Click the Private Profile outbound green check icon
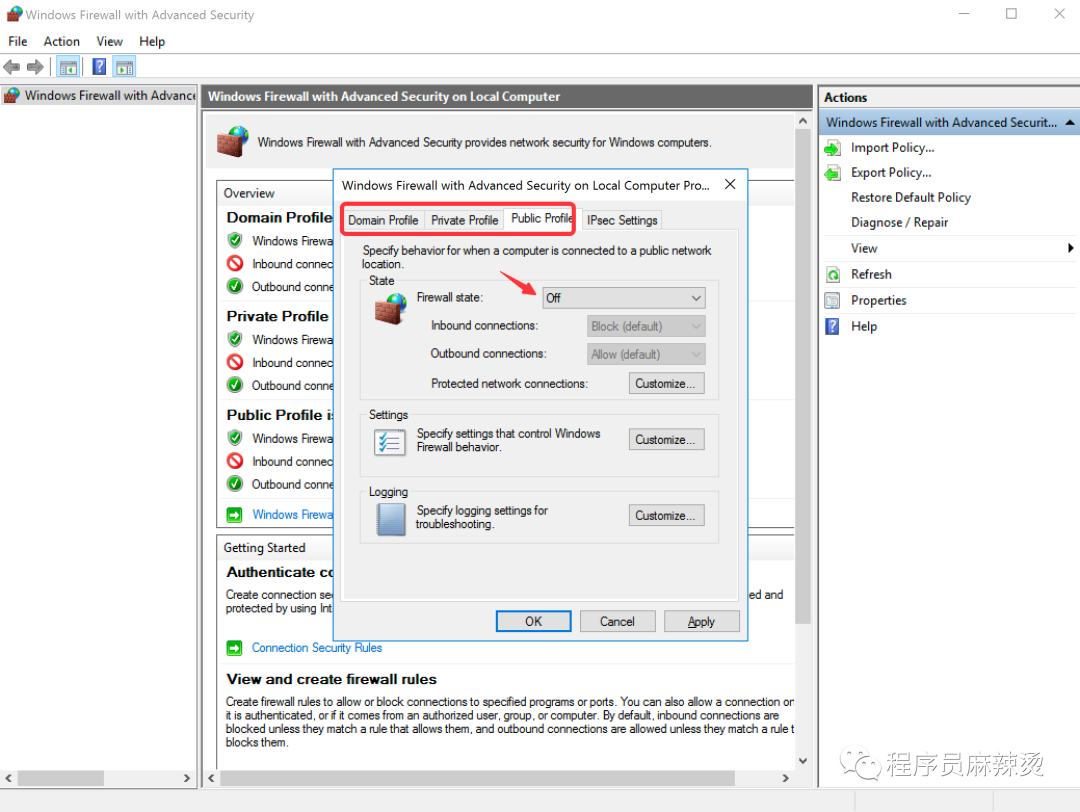Screen dimensions: 1080x812 (235, 385)
